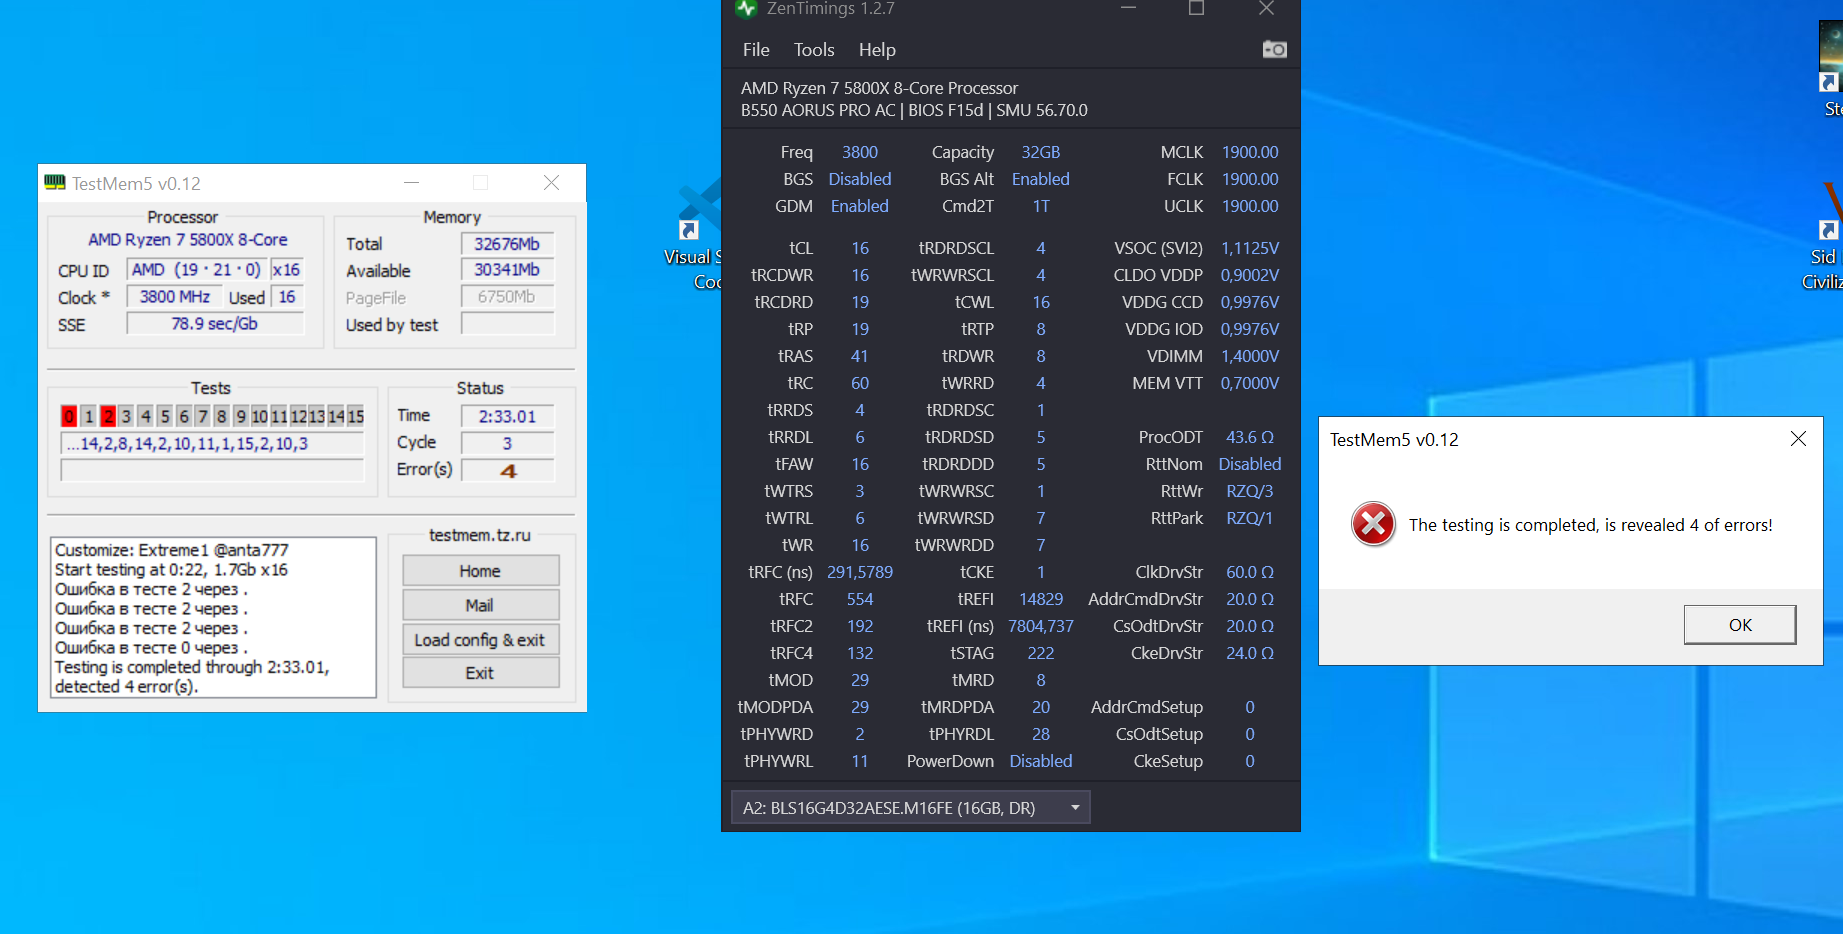The image size is (1843, 934).
Task: Click the TestMem5 log output box
Action: [213, 617]
